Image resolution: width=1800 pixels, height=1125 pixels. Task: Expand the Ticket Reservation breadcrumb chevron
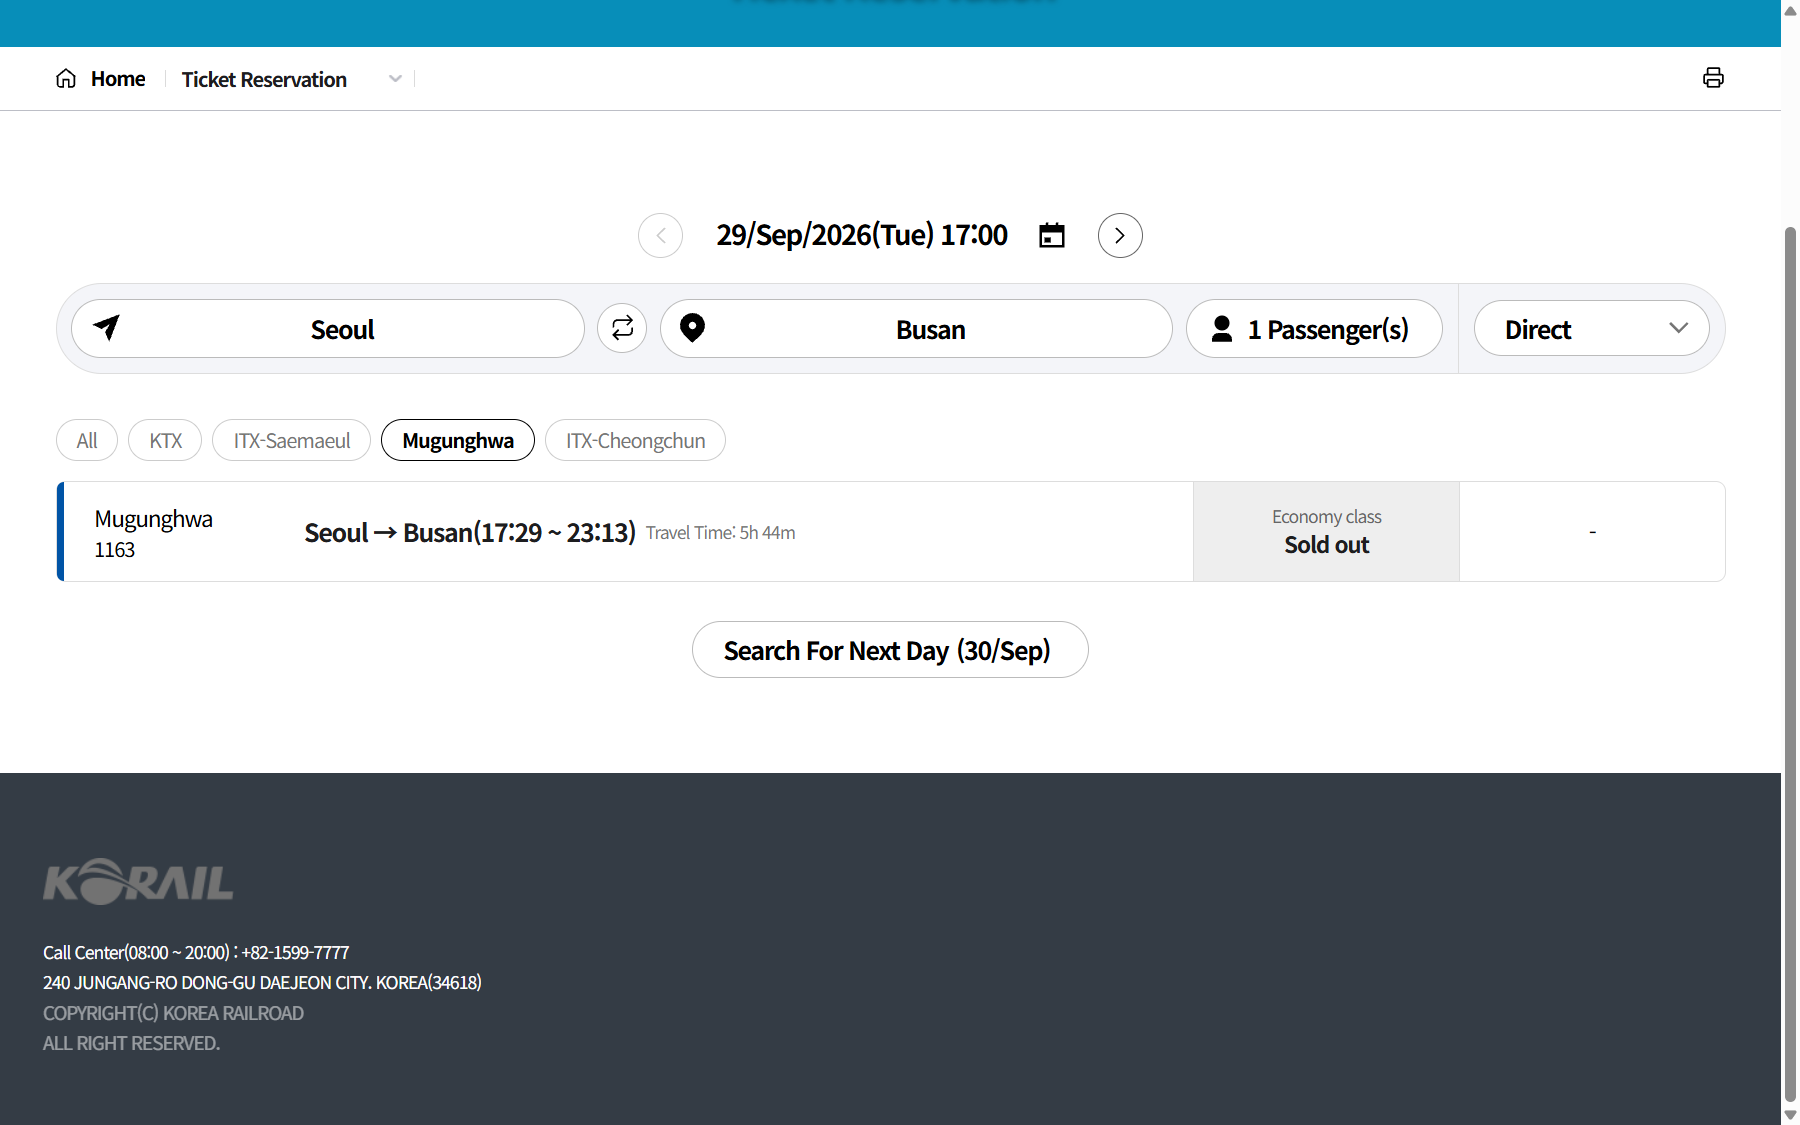[395, 79]
